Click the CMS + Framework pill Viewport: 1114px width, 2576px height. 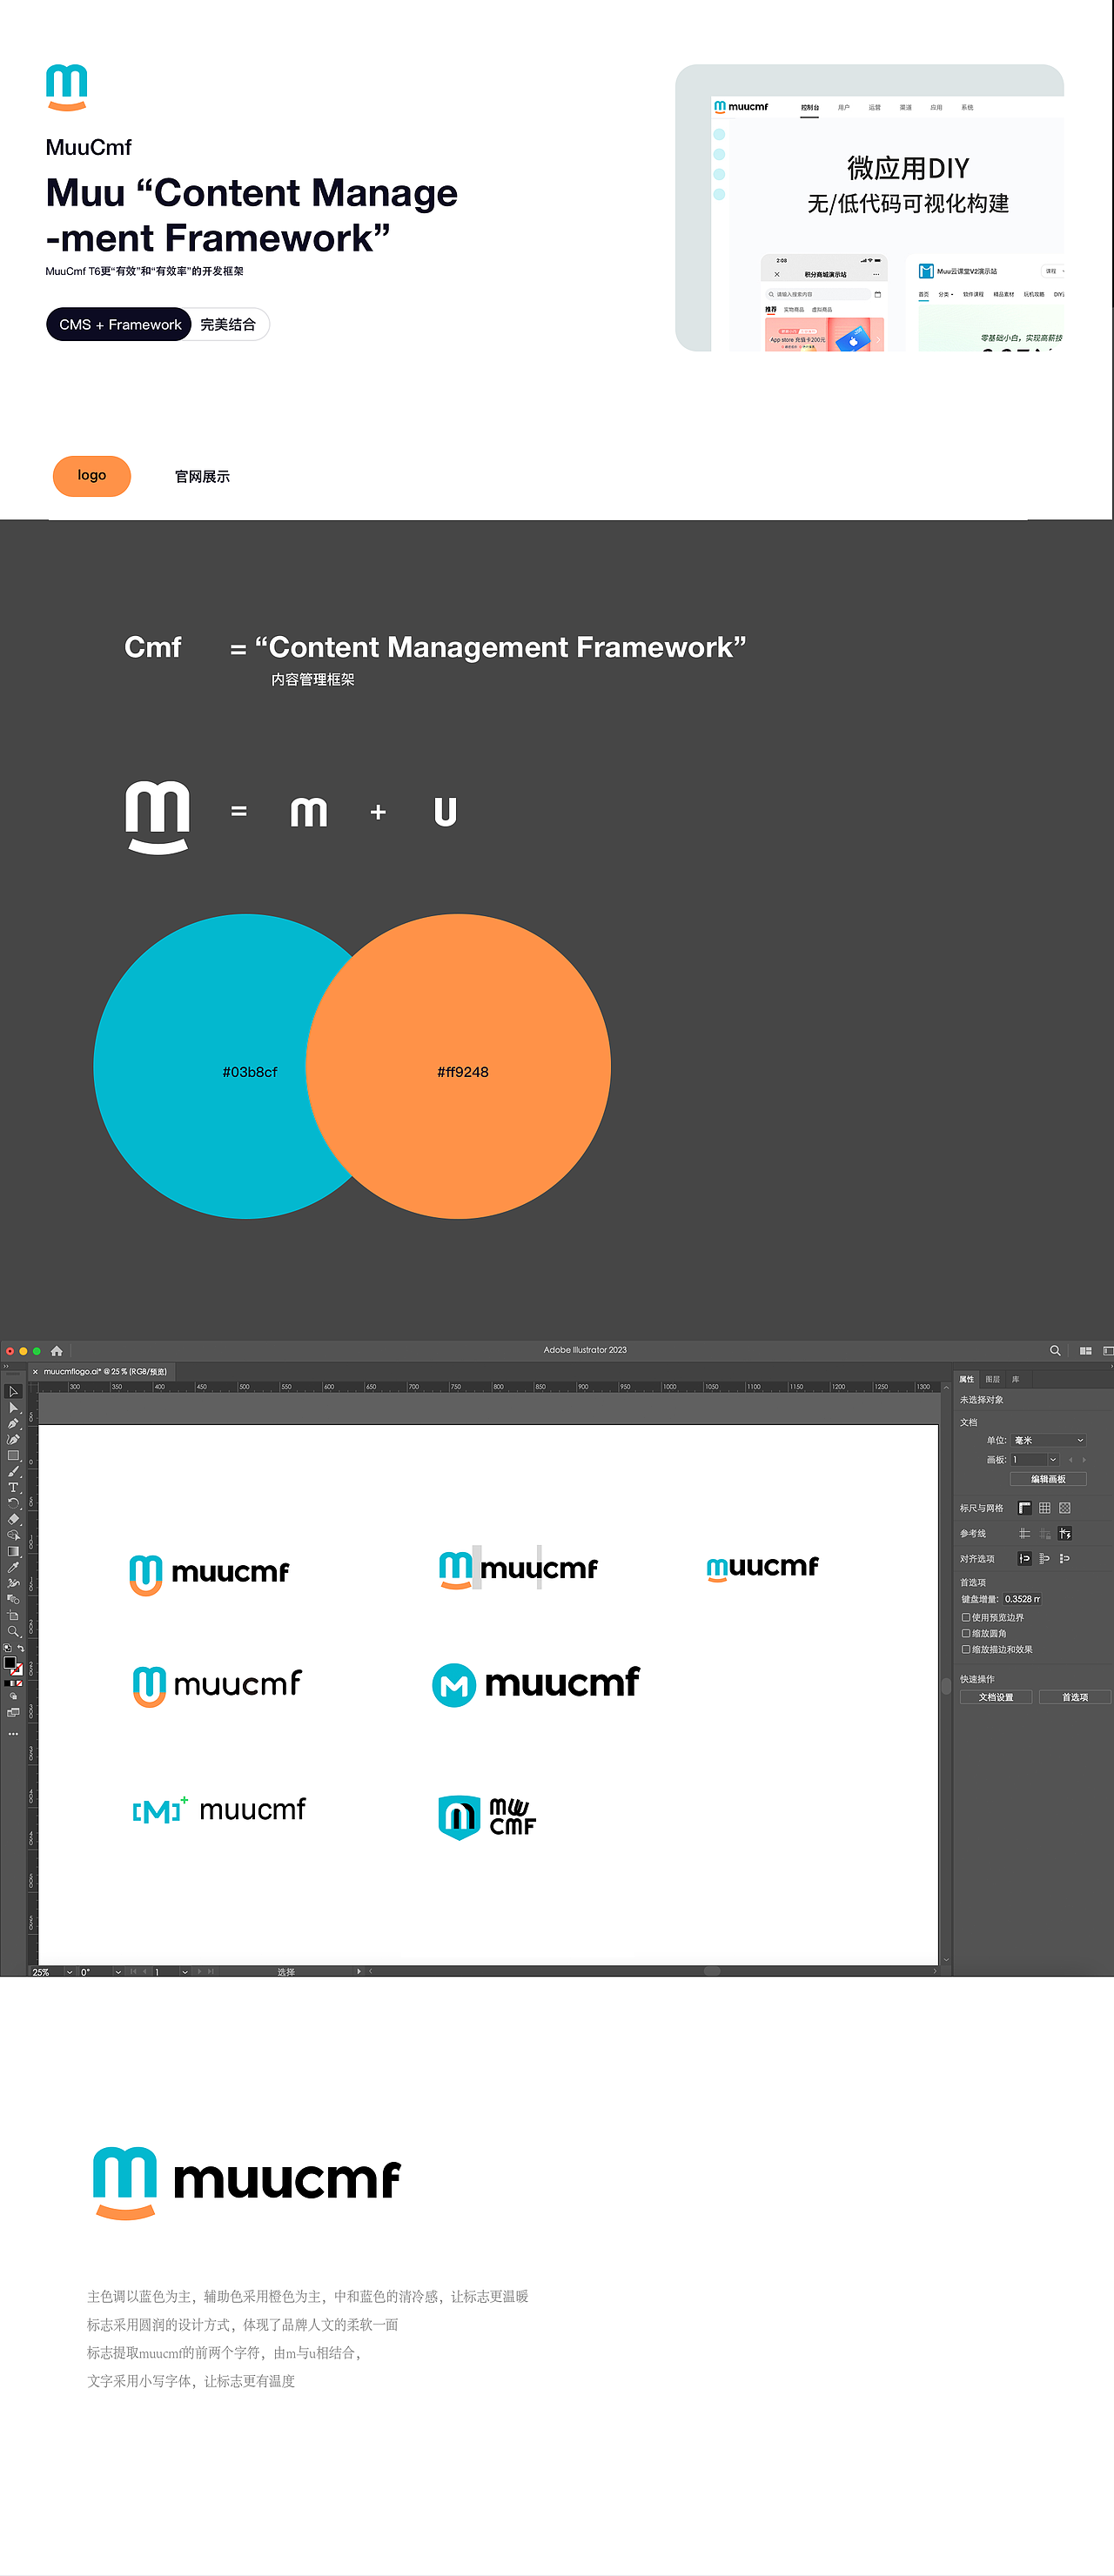119,324
